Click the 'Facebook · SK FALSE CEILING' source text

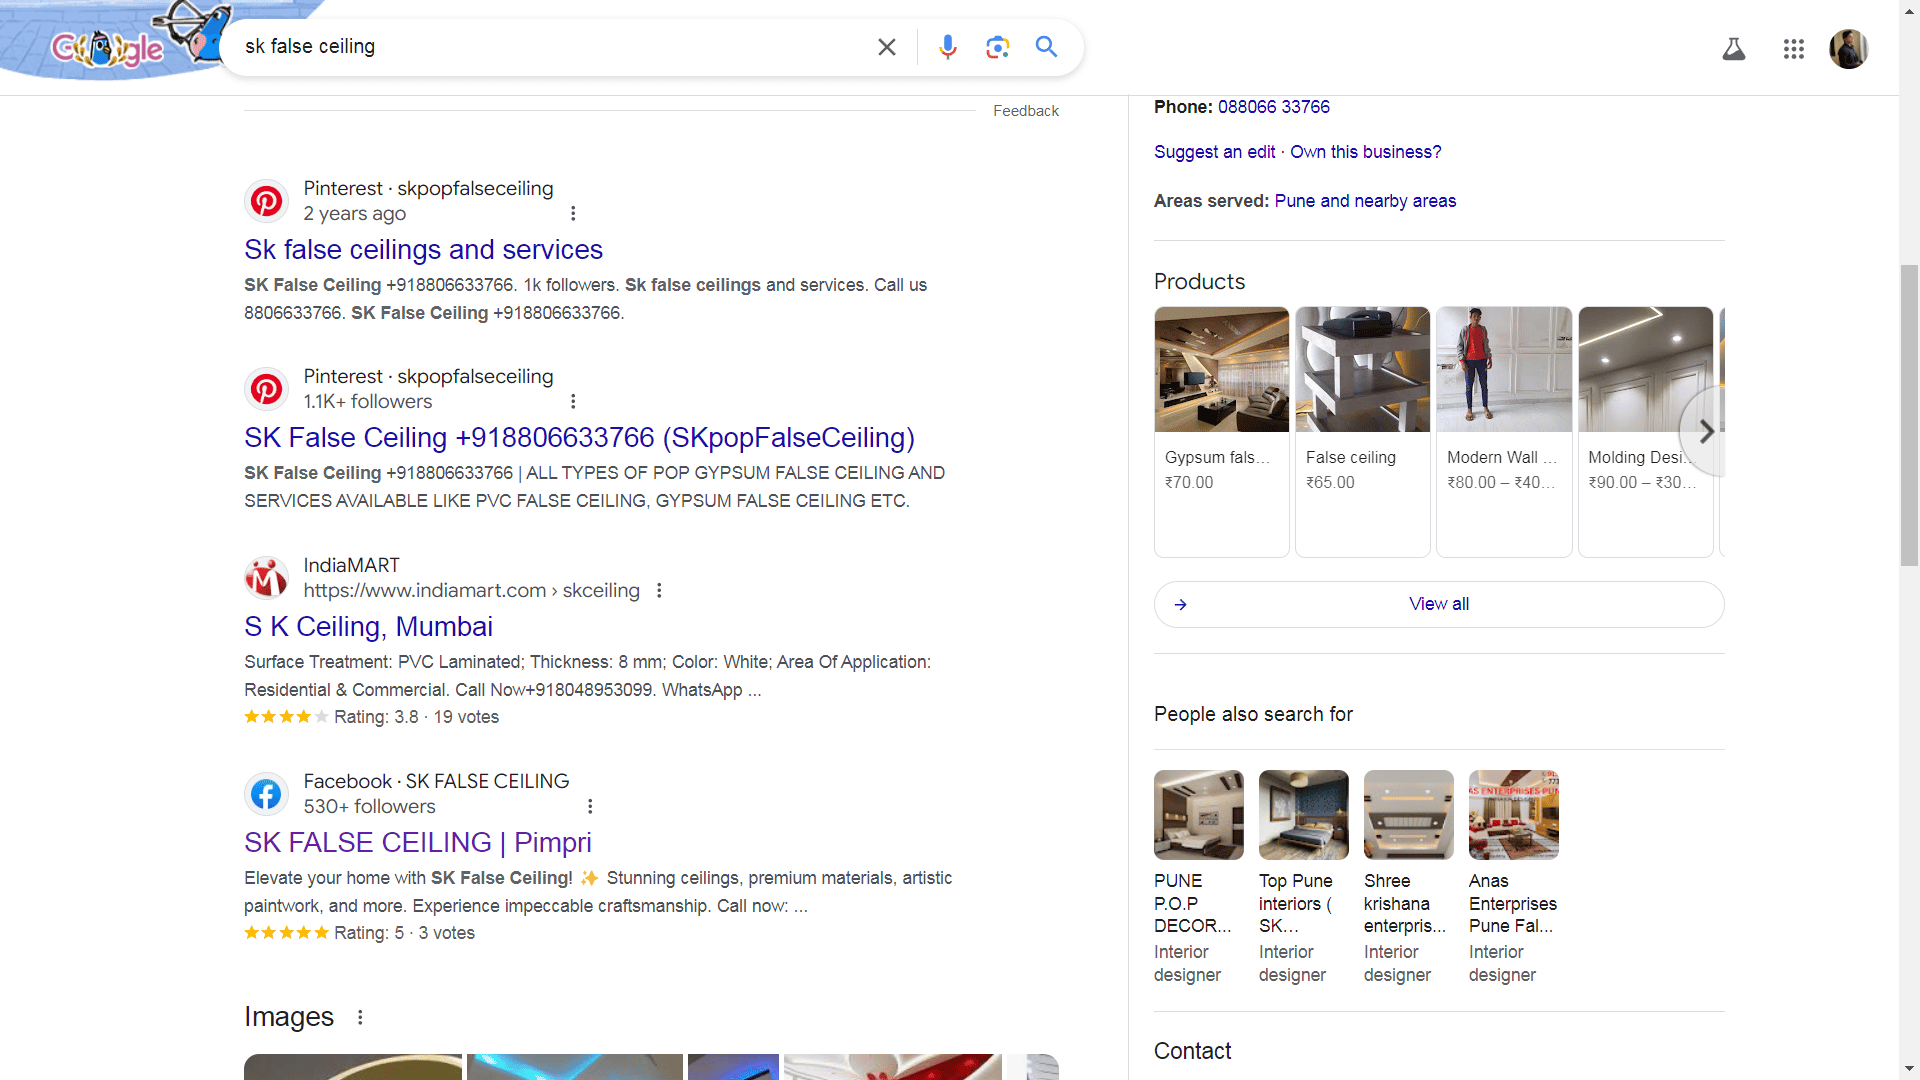tap(436, 781)
